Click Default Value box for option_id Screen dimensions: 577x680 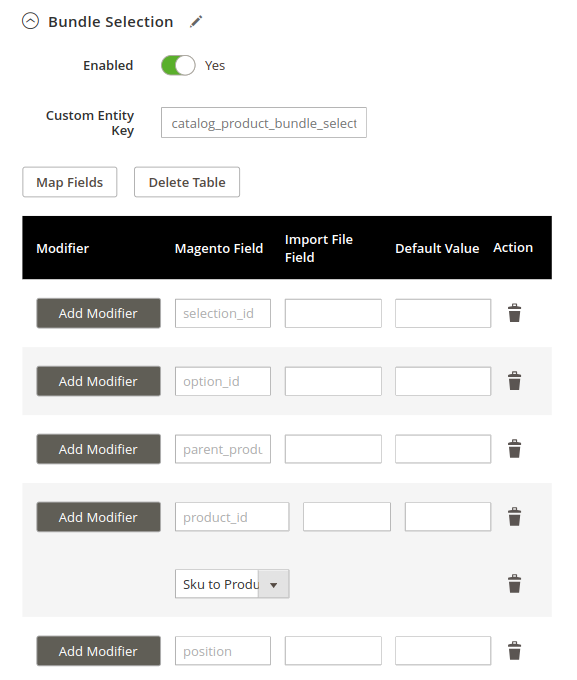(x=443, y=381)
